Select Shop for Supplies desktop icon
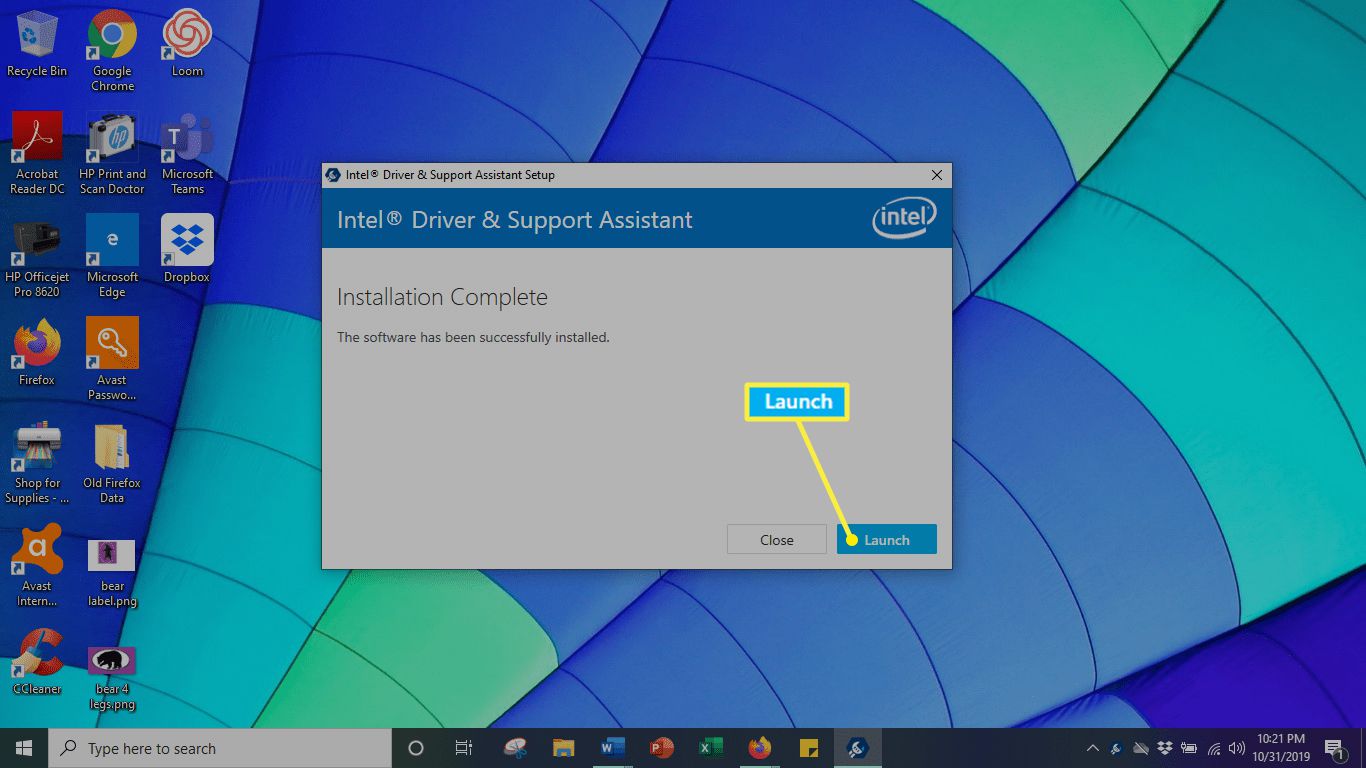 [37, 463]
